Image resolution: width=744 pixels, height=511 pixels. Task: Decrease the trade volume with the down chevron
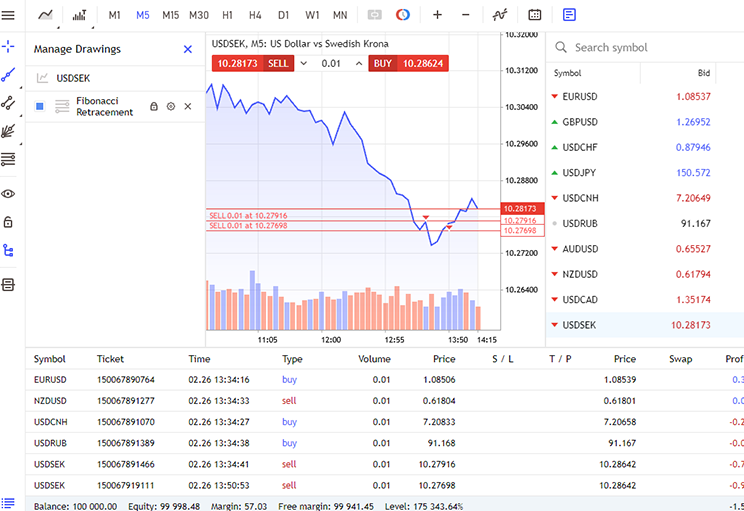304,63
